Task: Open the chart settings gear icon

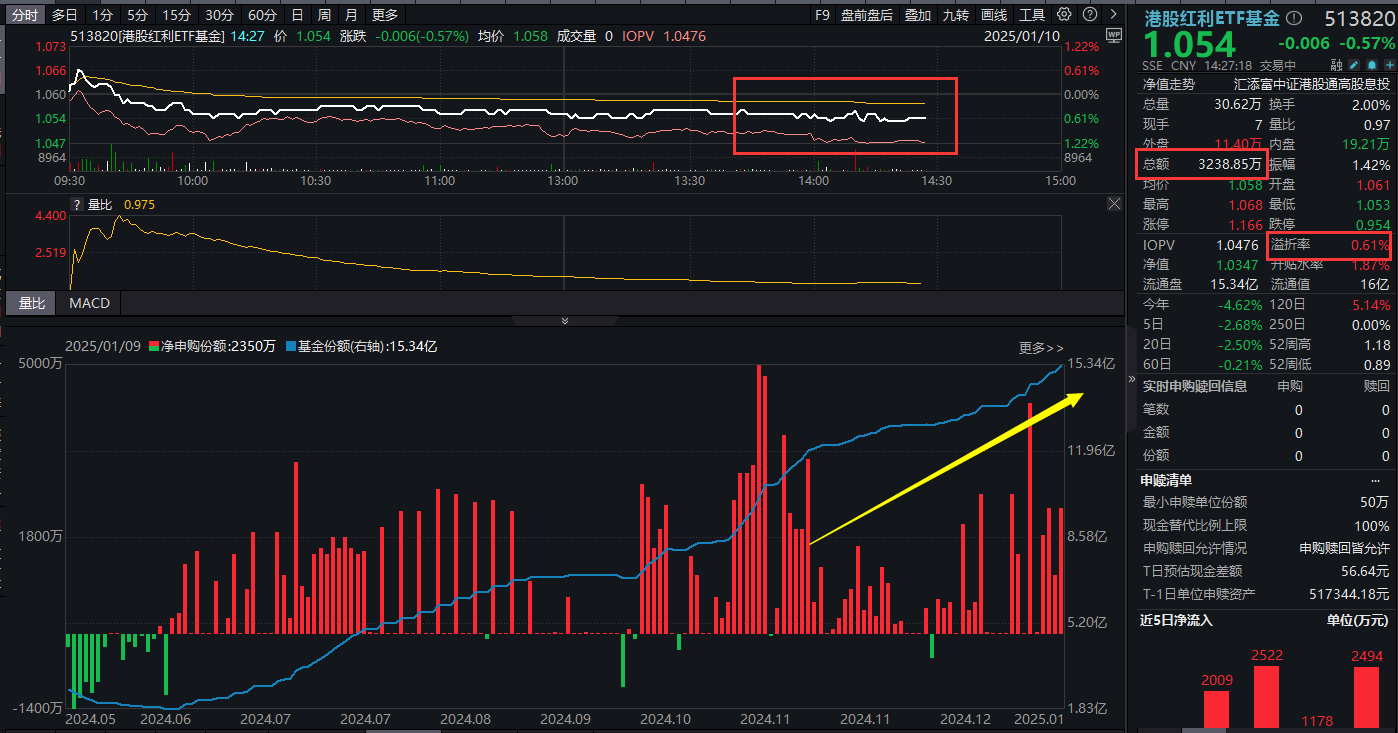Action: click(1064, 15)
